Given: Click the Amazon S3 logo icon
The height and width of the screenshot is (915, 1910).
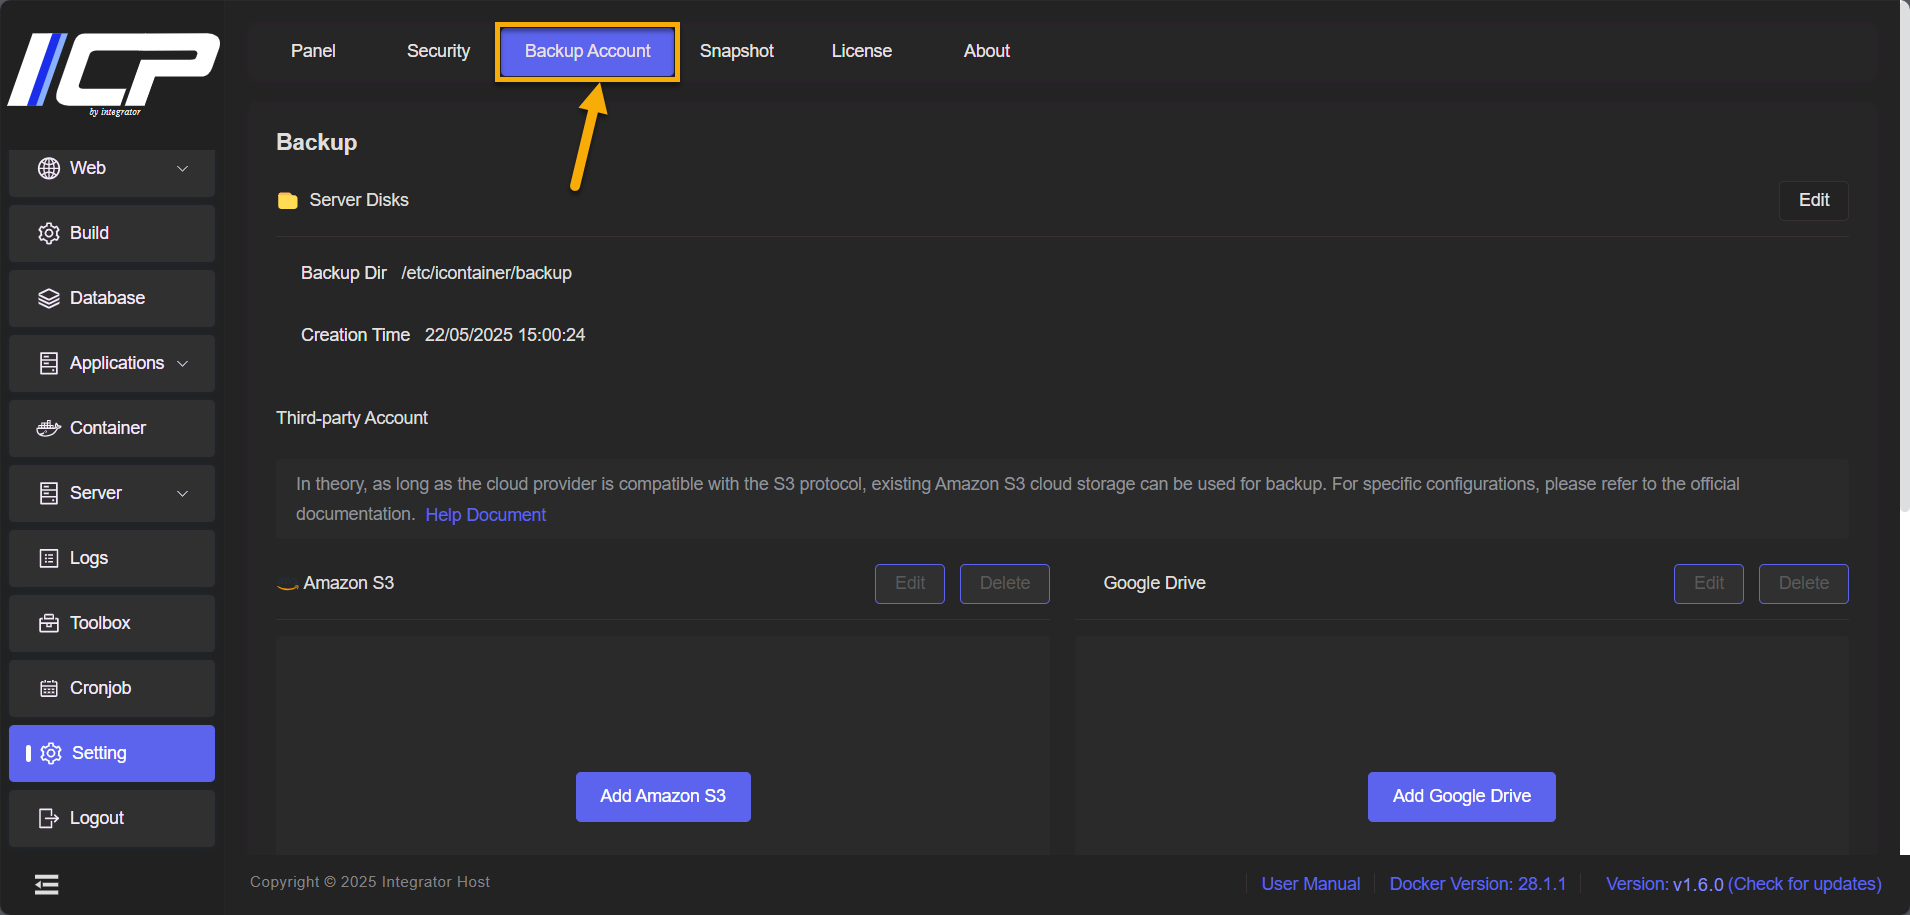Looking at the screenshot, I should 288,584.
